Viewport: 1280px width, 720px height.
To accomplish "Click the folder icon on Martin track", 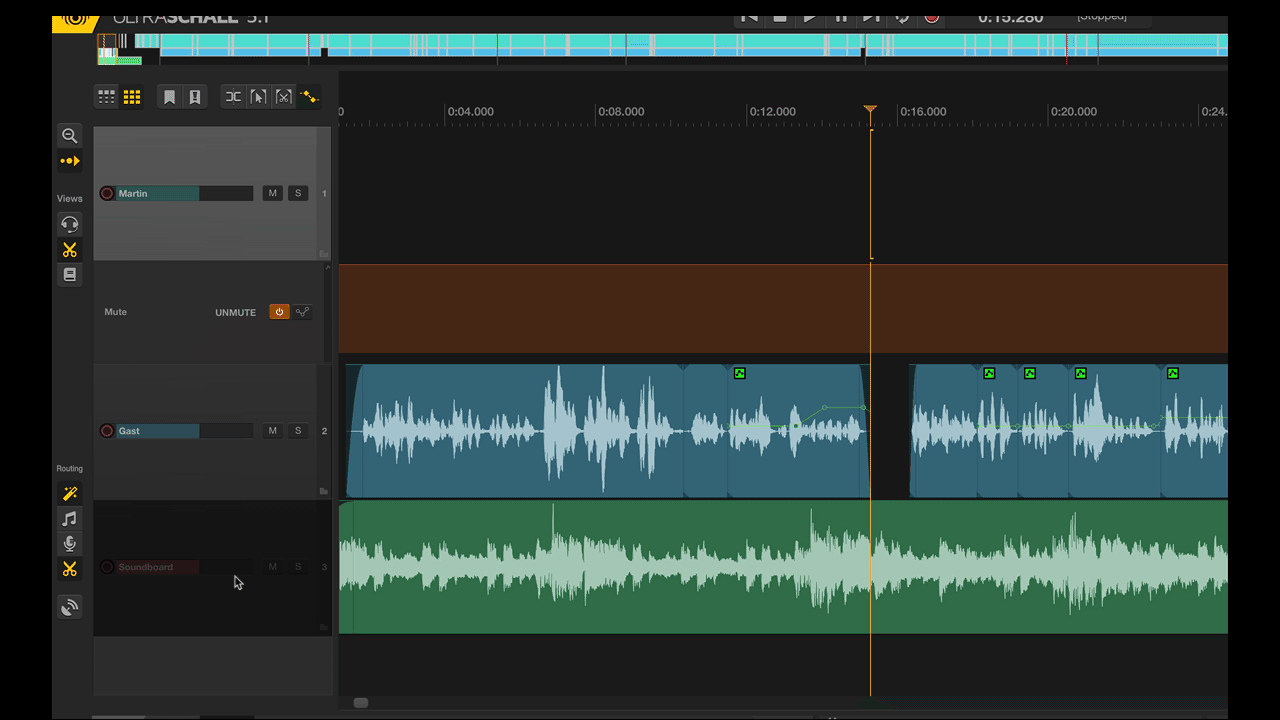I will pos(324,254).
